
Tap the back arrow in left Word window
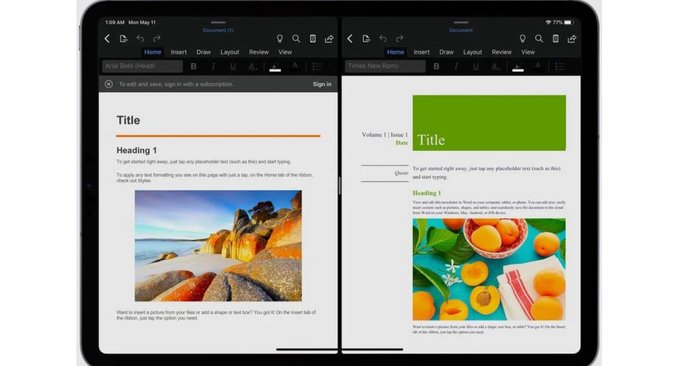[x=107, y=39]
